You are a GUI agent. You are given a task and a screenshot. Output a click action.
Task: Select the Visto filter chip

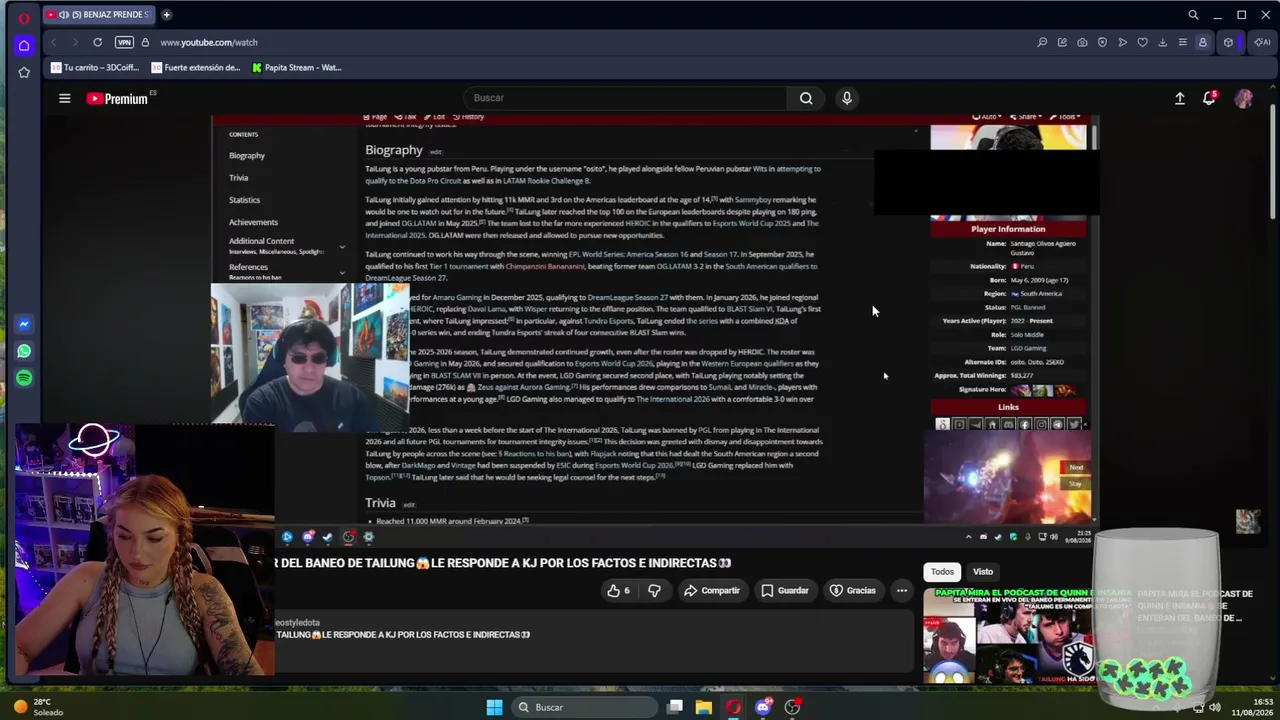pyautogui.click(x=983, y=572)
